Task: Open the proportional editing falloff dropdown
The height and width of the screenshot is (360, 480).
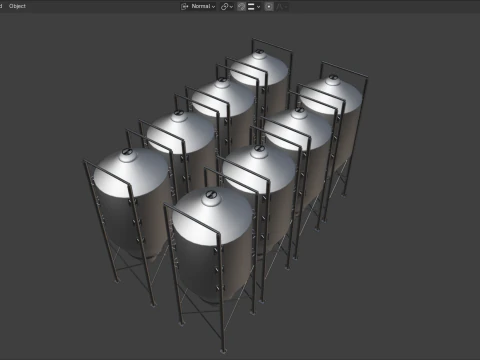Action: [282, 6]
